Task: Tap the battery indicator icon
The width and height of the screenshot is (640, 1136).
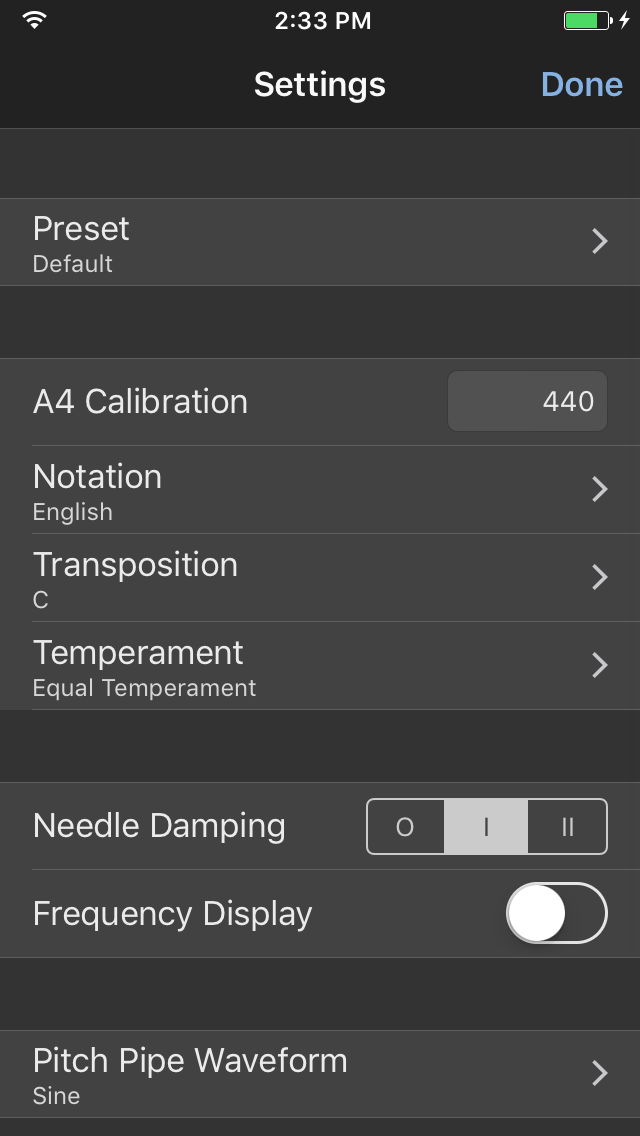Action: coord(588,20)
